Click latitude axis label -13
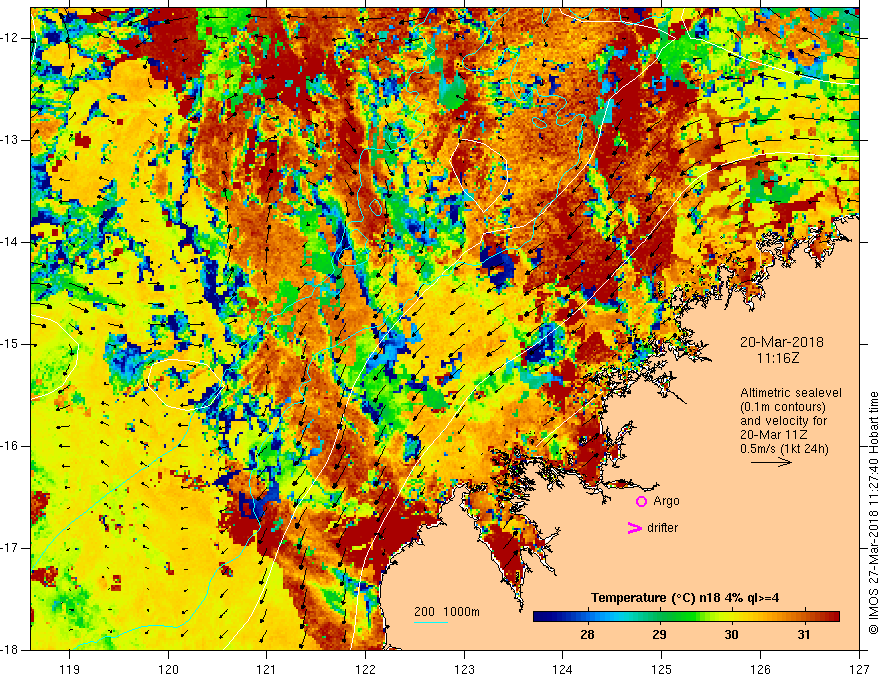 (x=11, y=140)
